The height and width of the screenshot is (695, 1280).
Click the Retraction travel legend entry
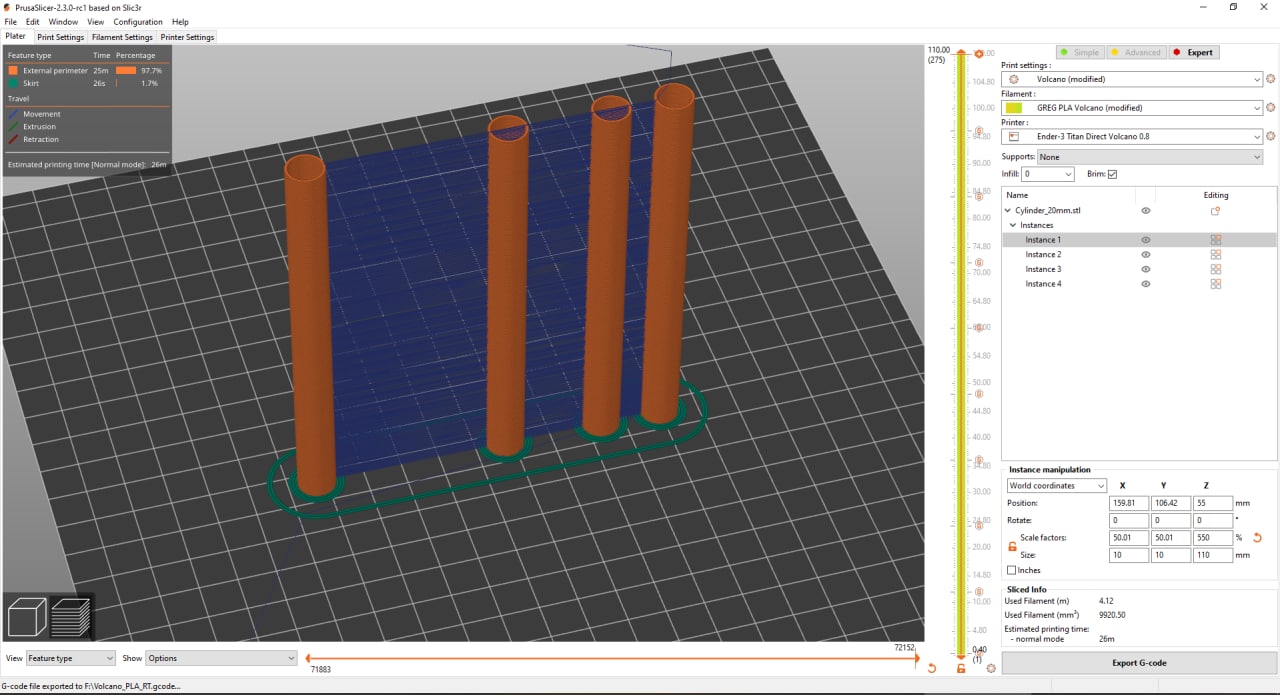pos(33,140)
